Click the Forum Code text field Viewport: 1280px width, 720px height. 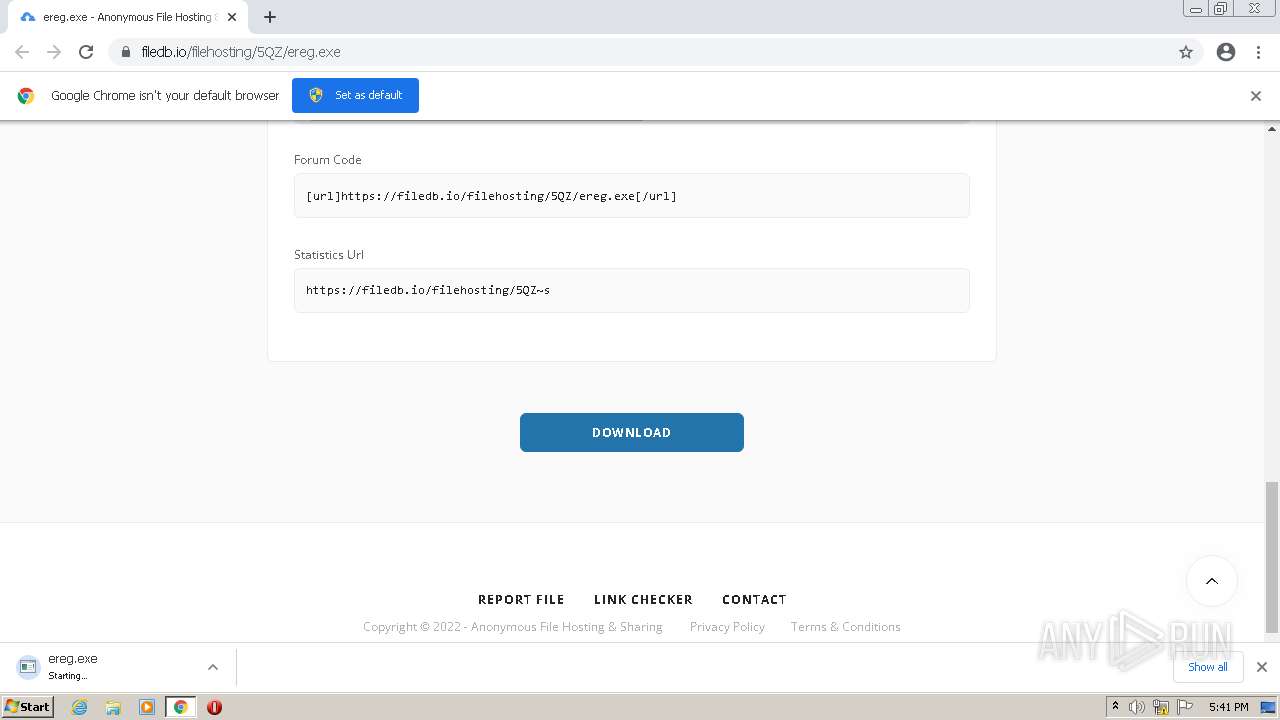coord(632,196)
